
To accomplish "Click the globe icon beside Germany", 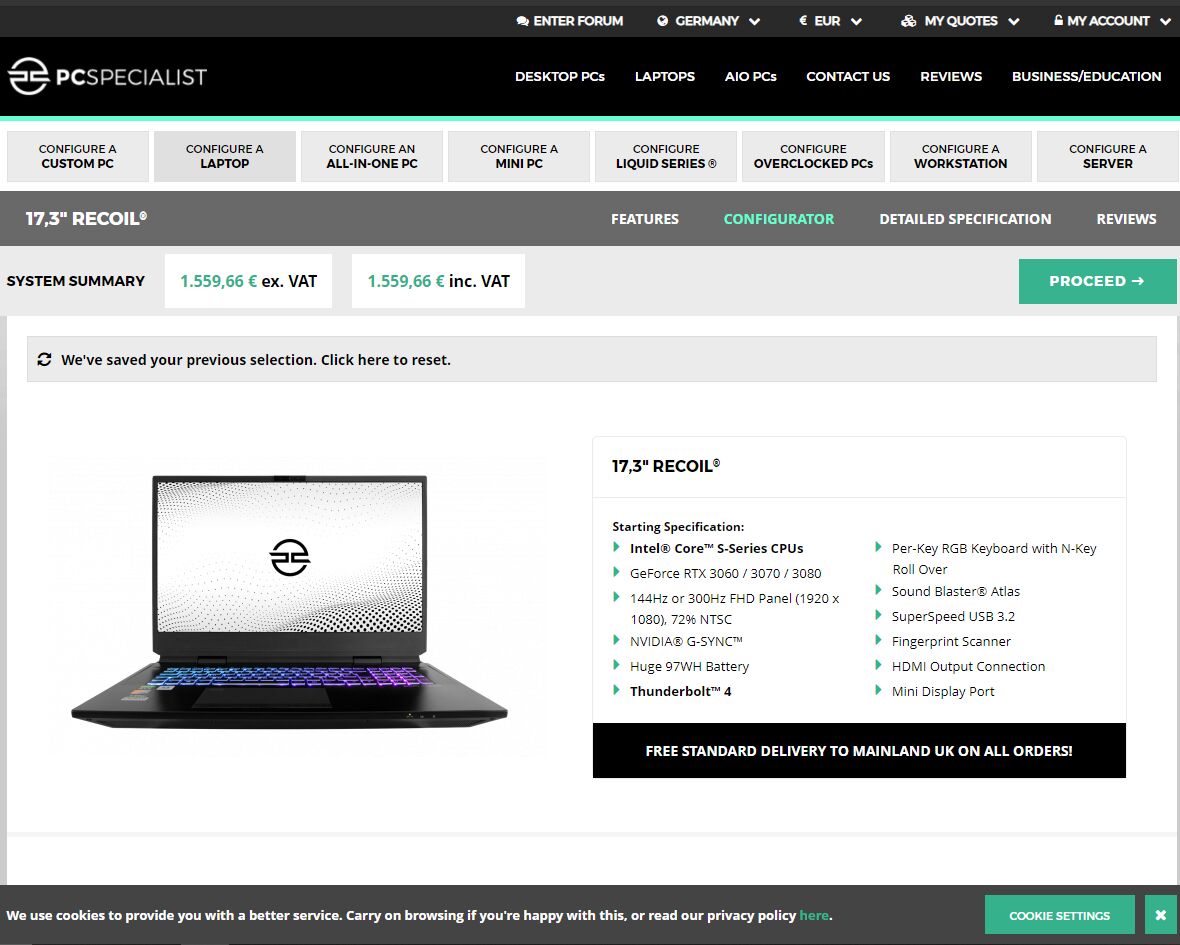I will [x=662, y=21].
